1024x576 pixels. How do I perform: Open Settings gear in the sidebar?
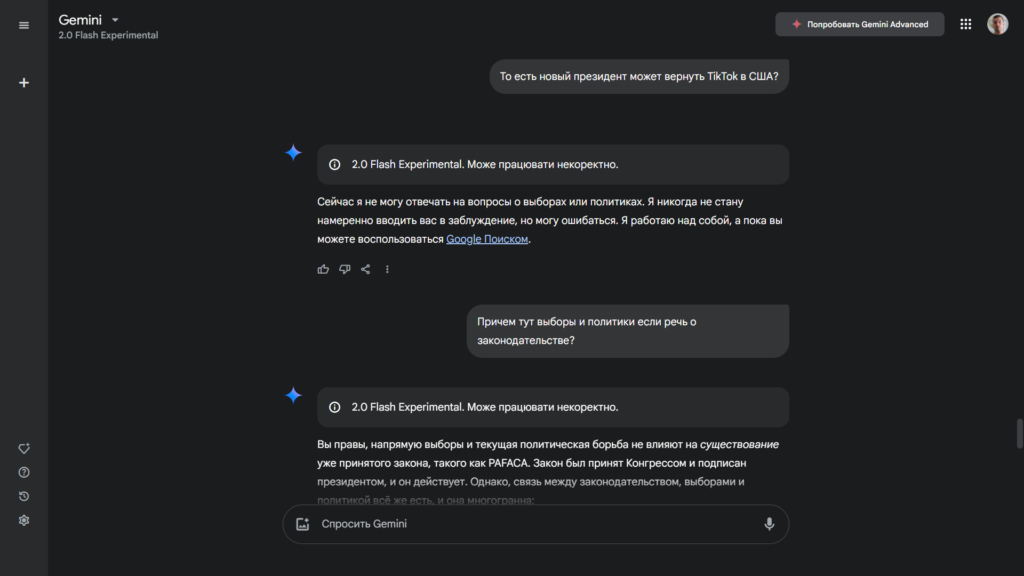24,520
